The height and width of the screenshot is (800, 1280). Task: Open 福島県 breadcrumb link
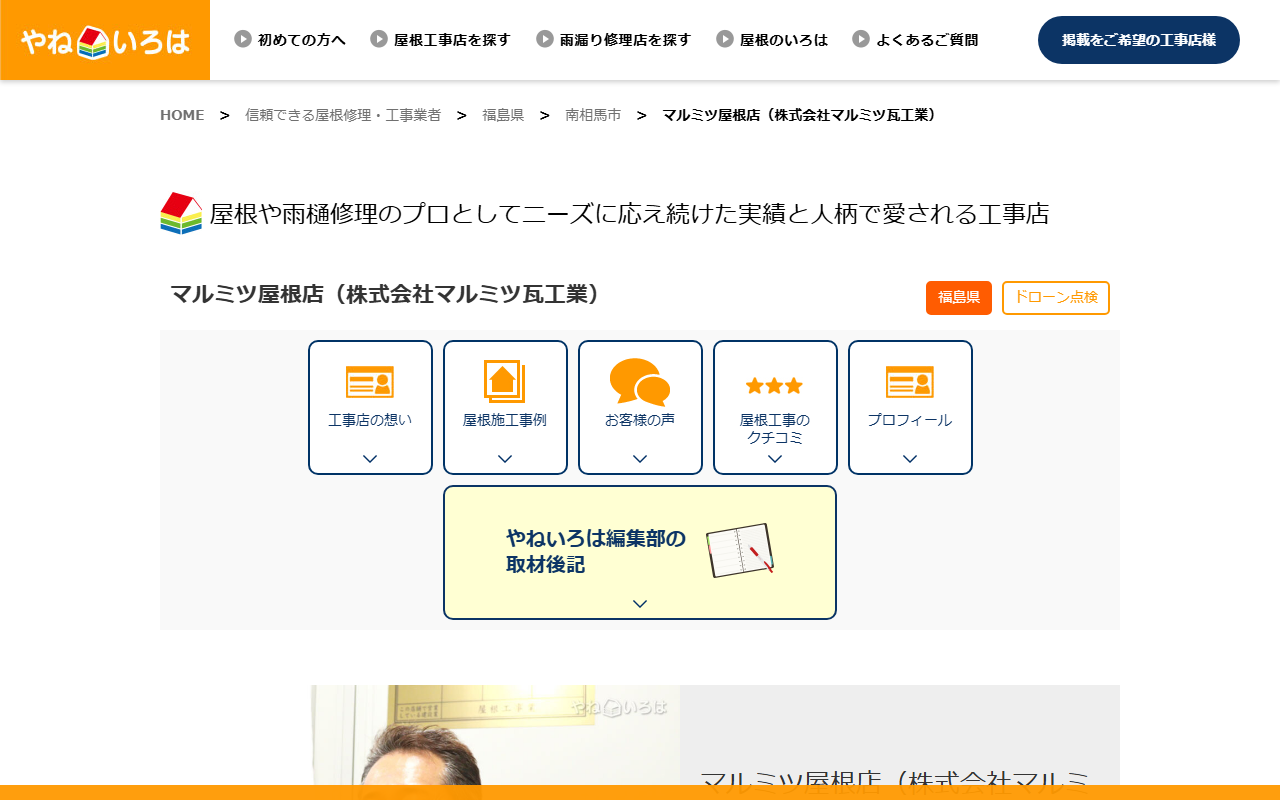click(x=503, y=115)
